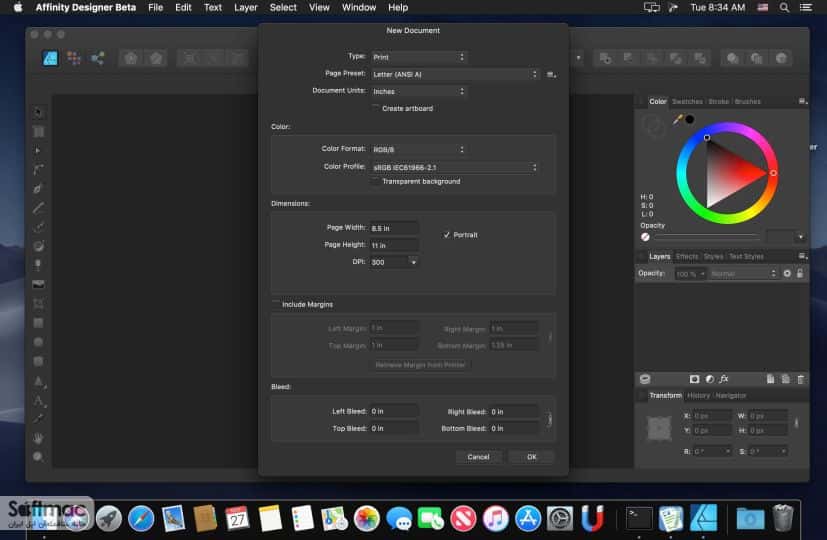Screen dimensions: 827x540
Task: Open the layer blend mode dropdown
Action: click(x=744, y=273)
